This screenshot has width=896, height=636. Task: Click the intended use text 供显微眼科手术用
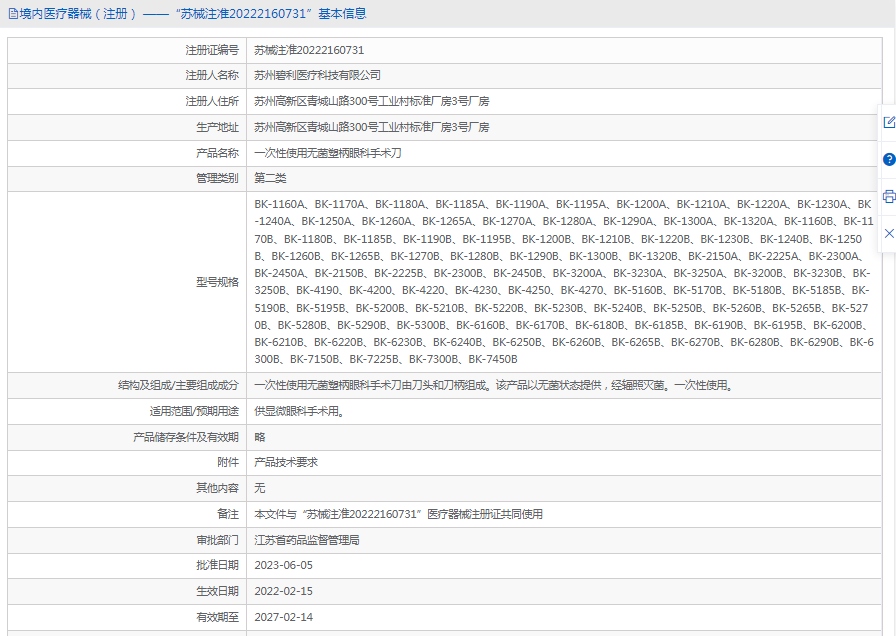point(299,411)
